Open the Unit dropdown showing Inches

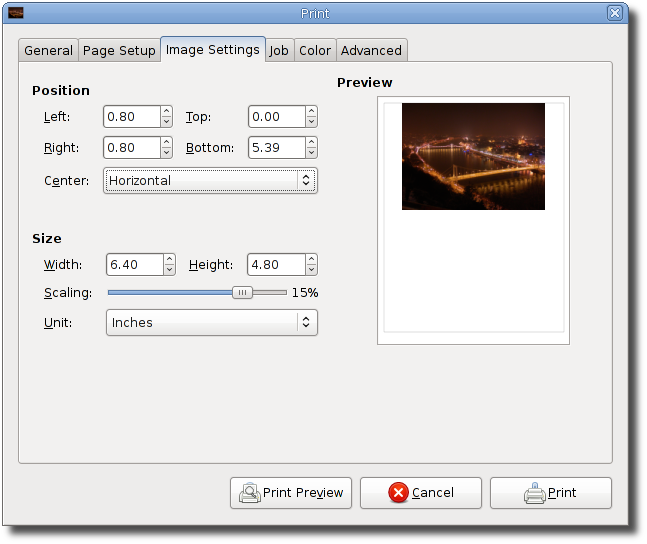(x=212, y=322)
